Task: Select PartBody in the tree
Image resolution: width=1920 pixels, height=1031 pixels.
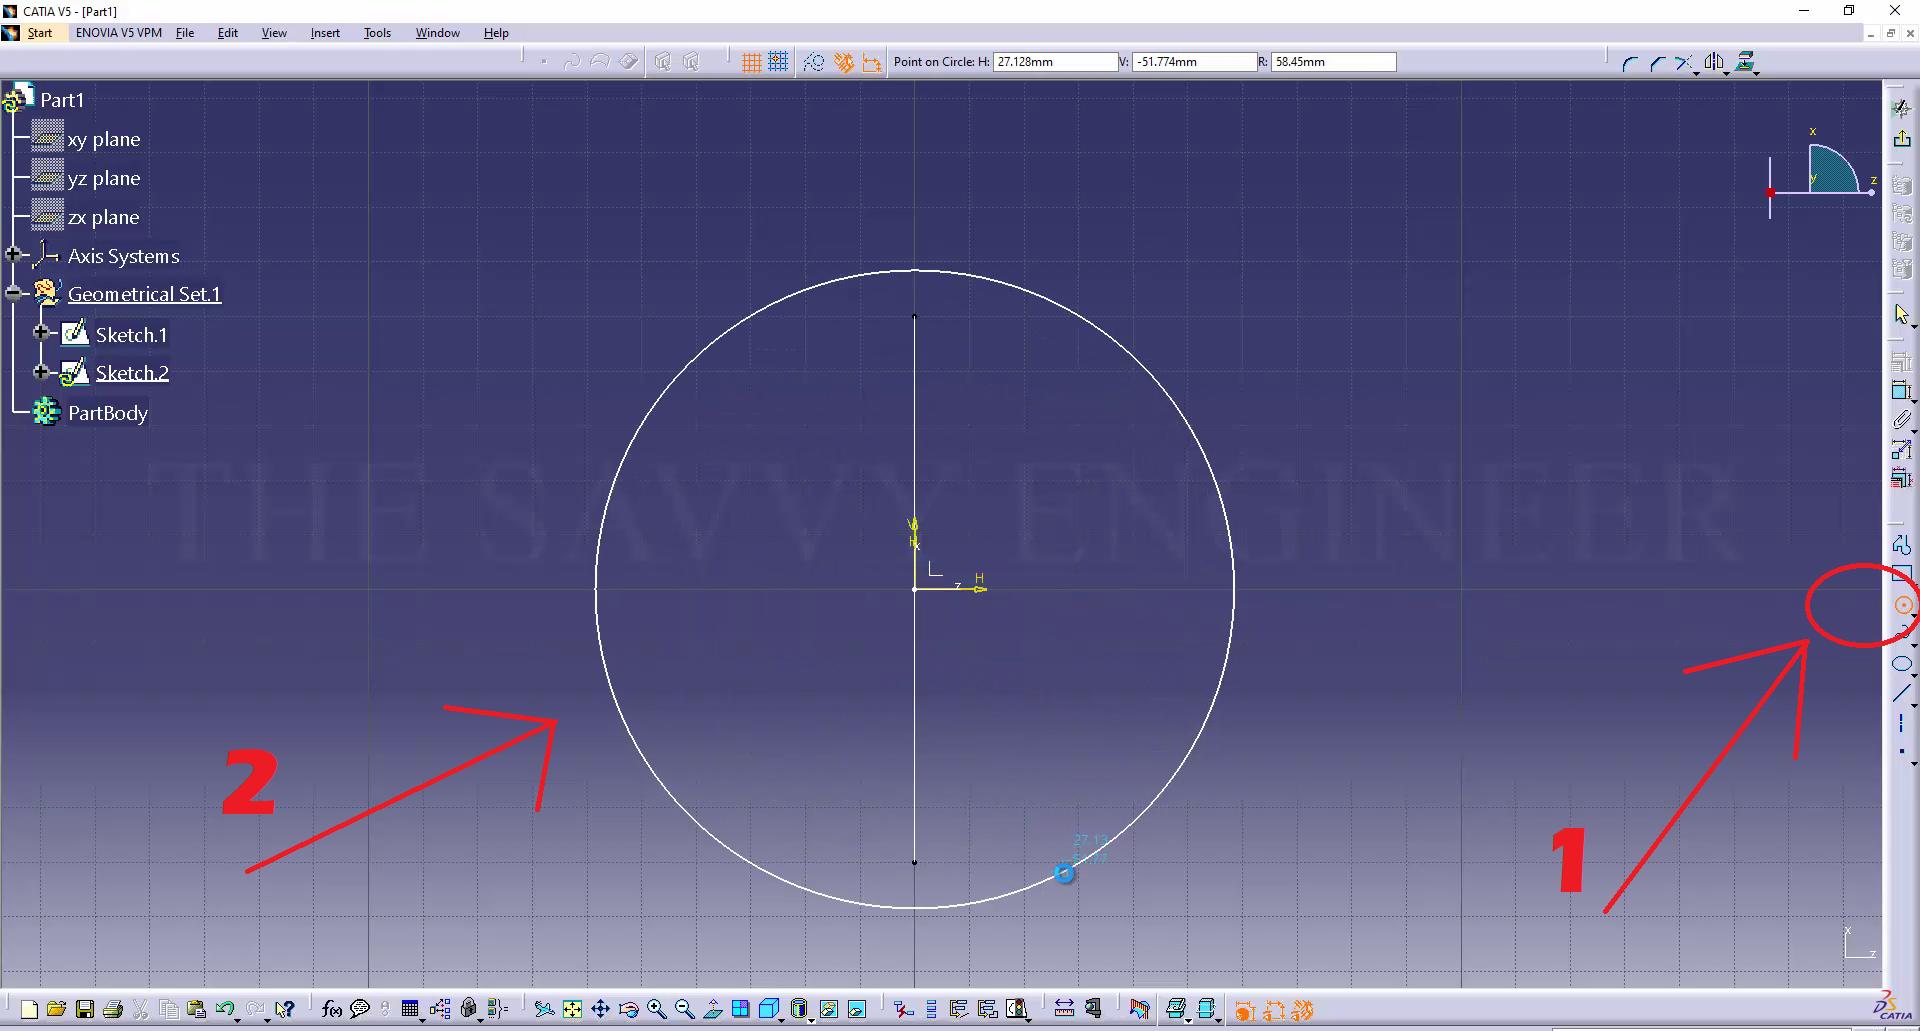Action: pos(107,413)
